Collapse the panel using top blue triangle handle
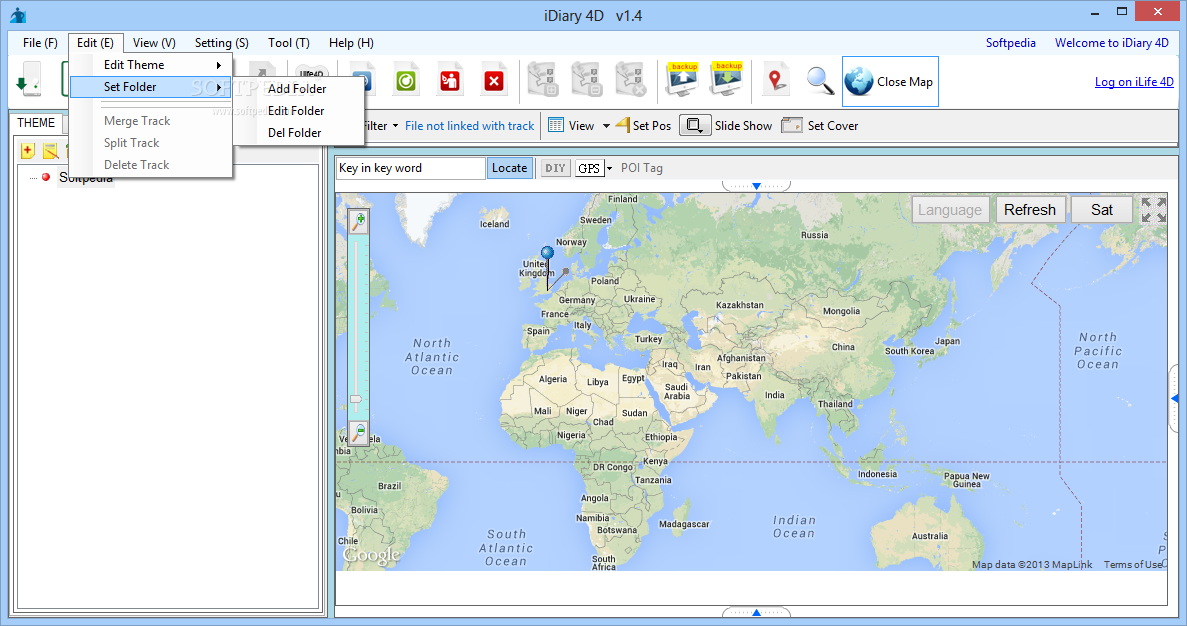This screenshot has height=626, width=1187. click(x=756, y=185)
